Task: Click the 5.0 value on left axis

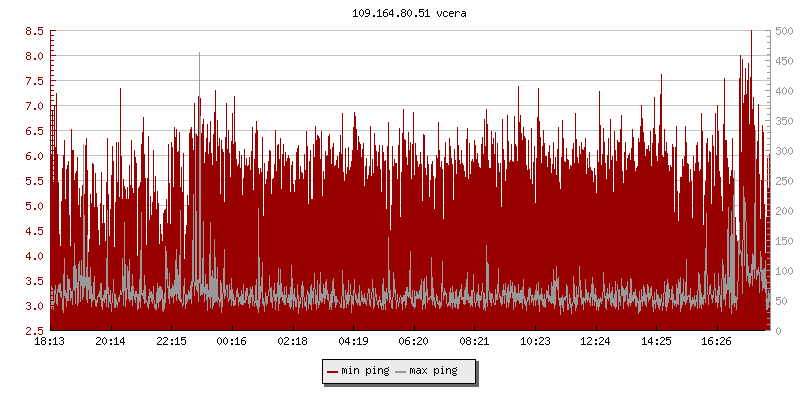Action: [x=33, y=206]
